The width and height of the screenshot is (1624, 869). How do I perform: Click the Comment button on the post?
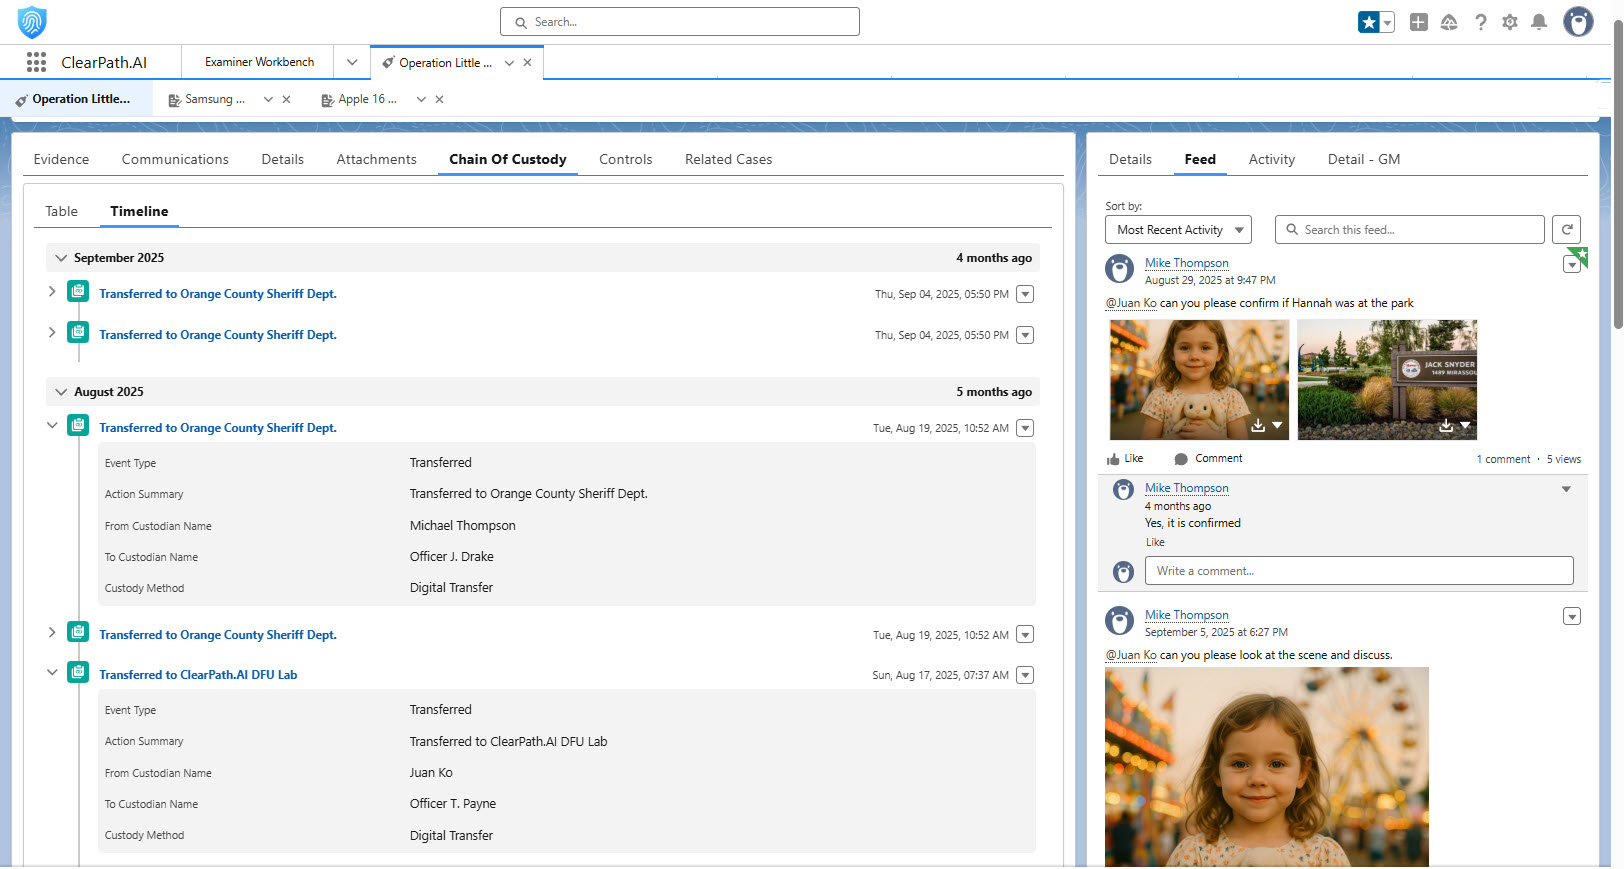[x=1208, y=459]
